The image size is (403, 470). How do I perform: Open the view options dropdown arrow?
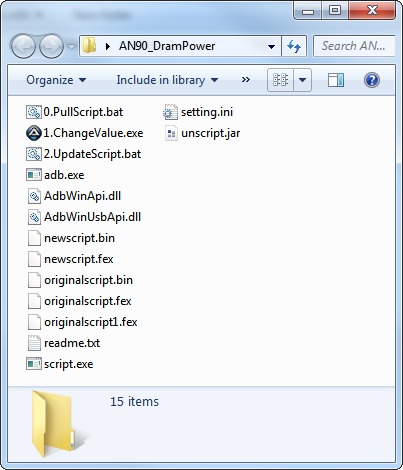[x=302, y=80]
